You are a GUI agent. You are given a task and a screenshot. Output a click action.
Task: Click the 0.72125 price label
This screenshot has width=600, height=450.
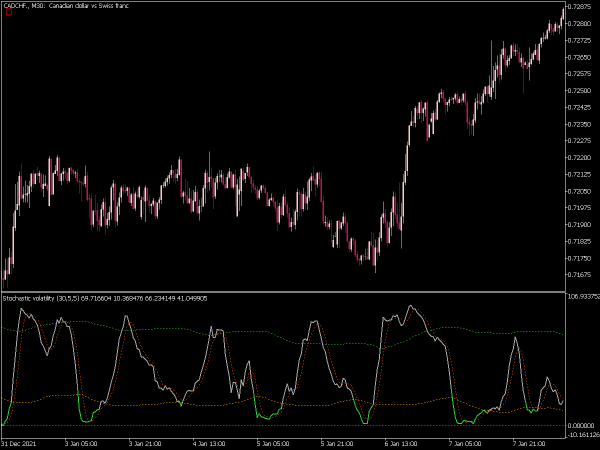pos(579,174)
